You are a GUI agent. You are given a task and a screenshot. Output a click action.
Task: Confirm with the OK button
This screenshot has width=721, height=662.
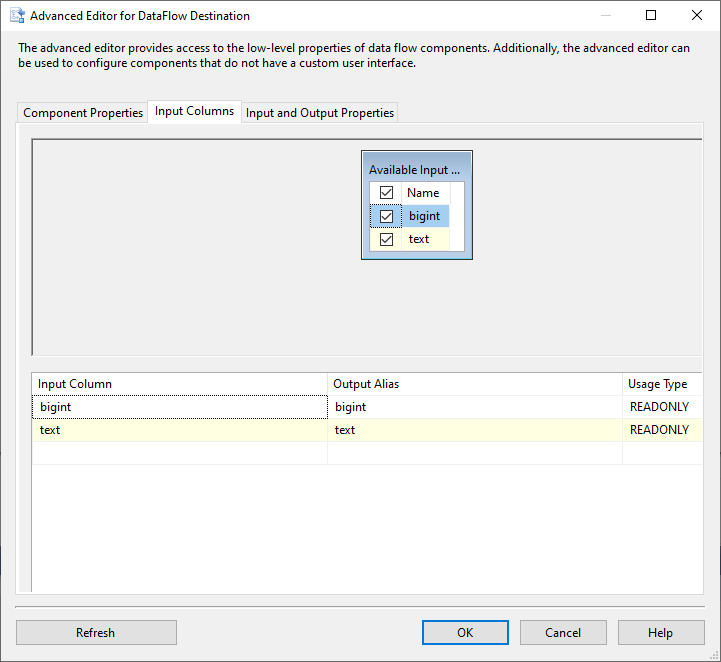pyautogui.click(x=465, y=632)
